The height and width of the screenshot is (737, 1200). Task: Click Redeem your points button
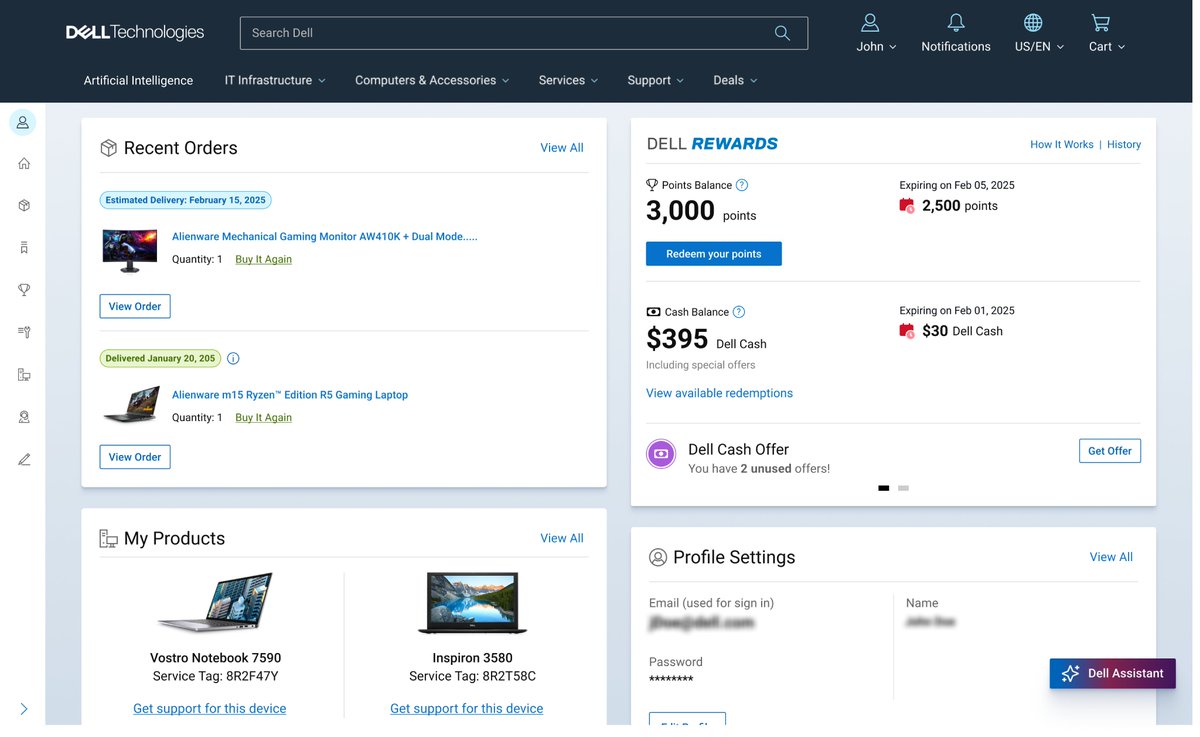(714, 254)
